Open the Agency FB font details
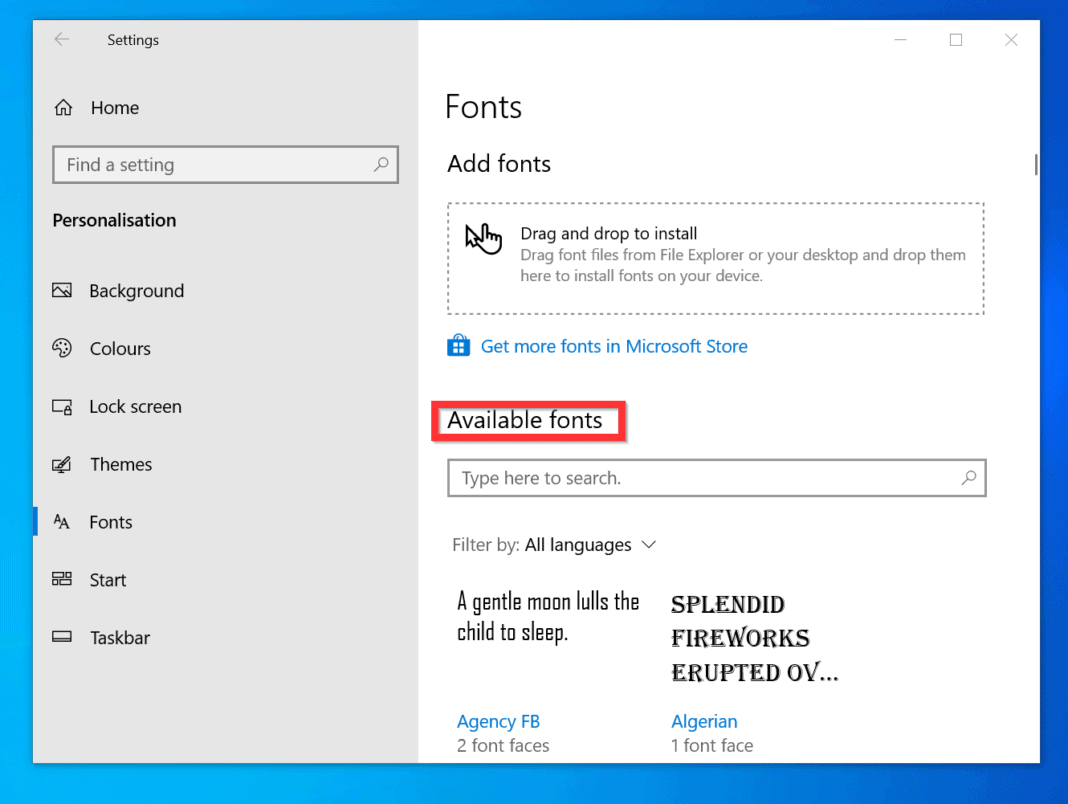Screen dimensions: 1068x804 click(498, 721)
